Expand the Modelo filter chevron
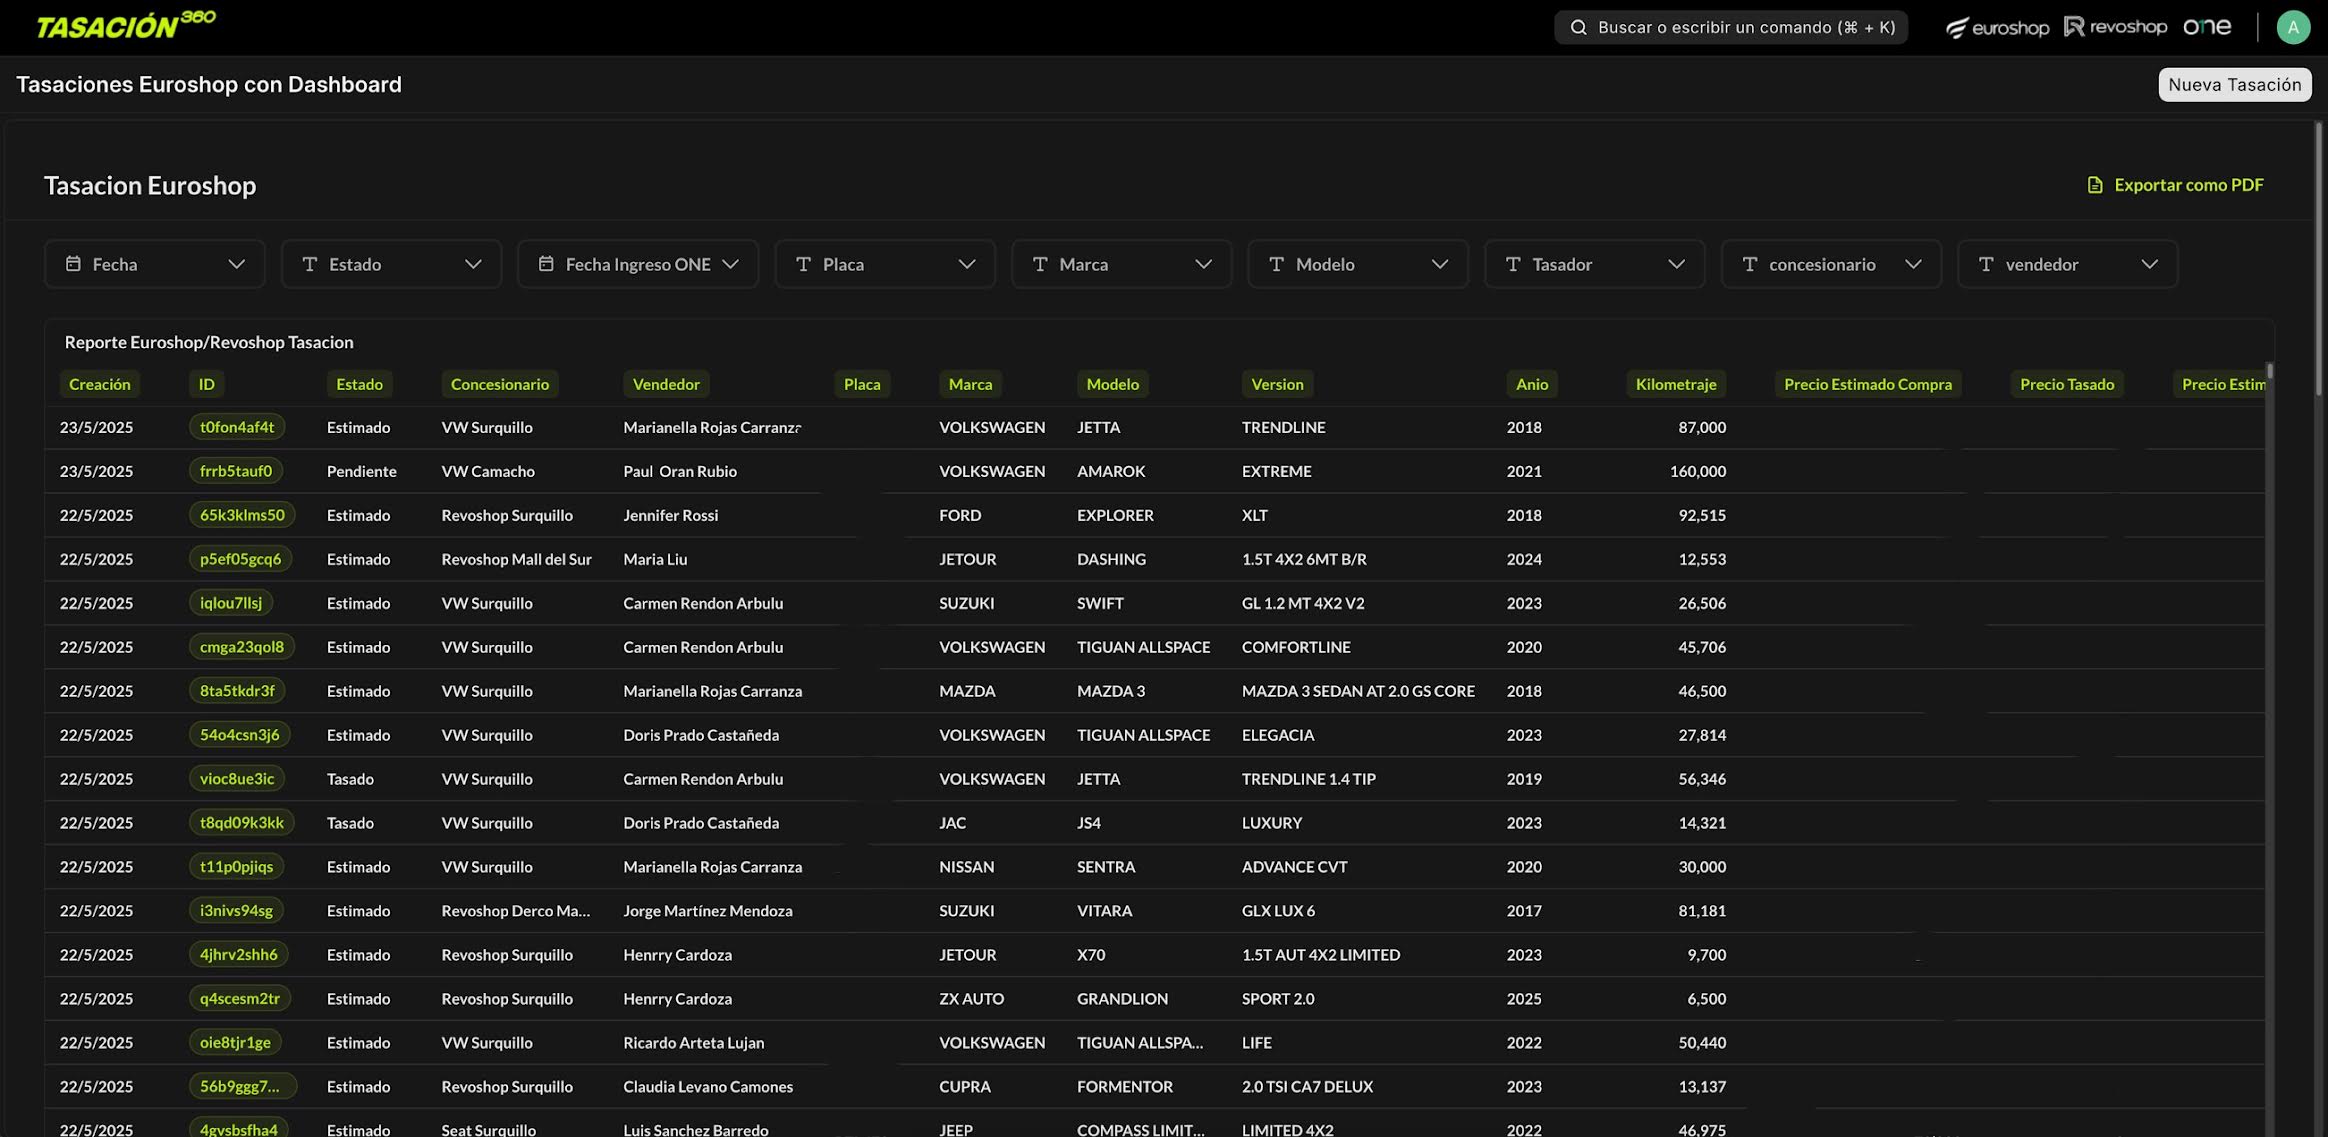Image resolution: width=2328 pixels, height=1137 pixels. [x=1440, y=264]
